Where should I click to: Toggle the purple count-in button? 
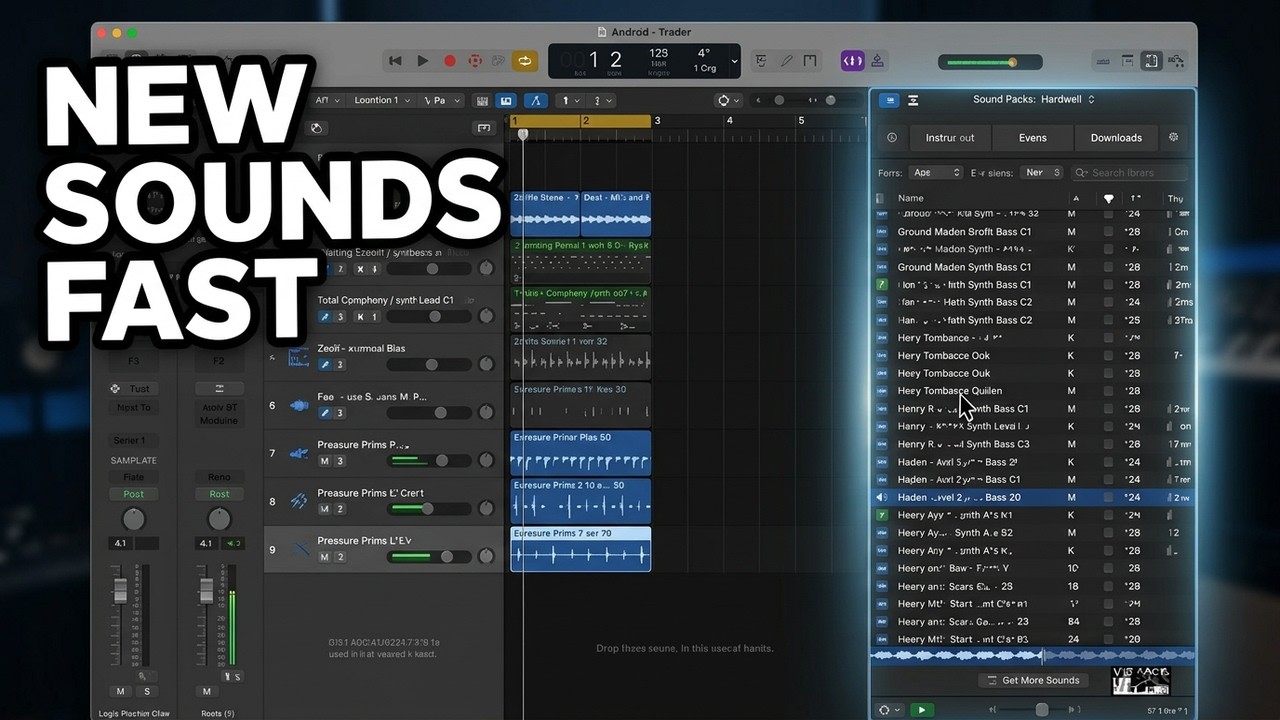(x=852, y=61)
